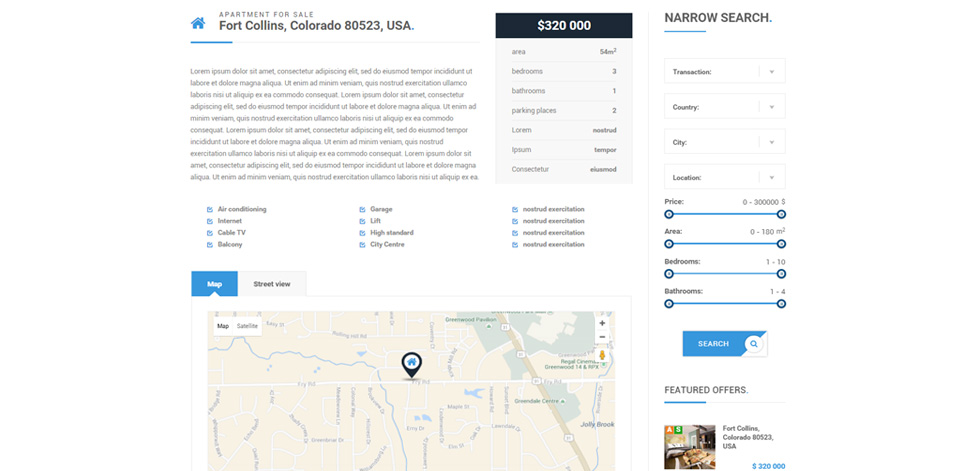Click the bathrooms row in the details table

[x=564, y=91]
